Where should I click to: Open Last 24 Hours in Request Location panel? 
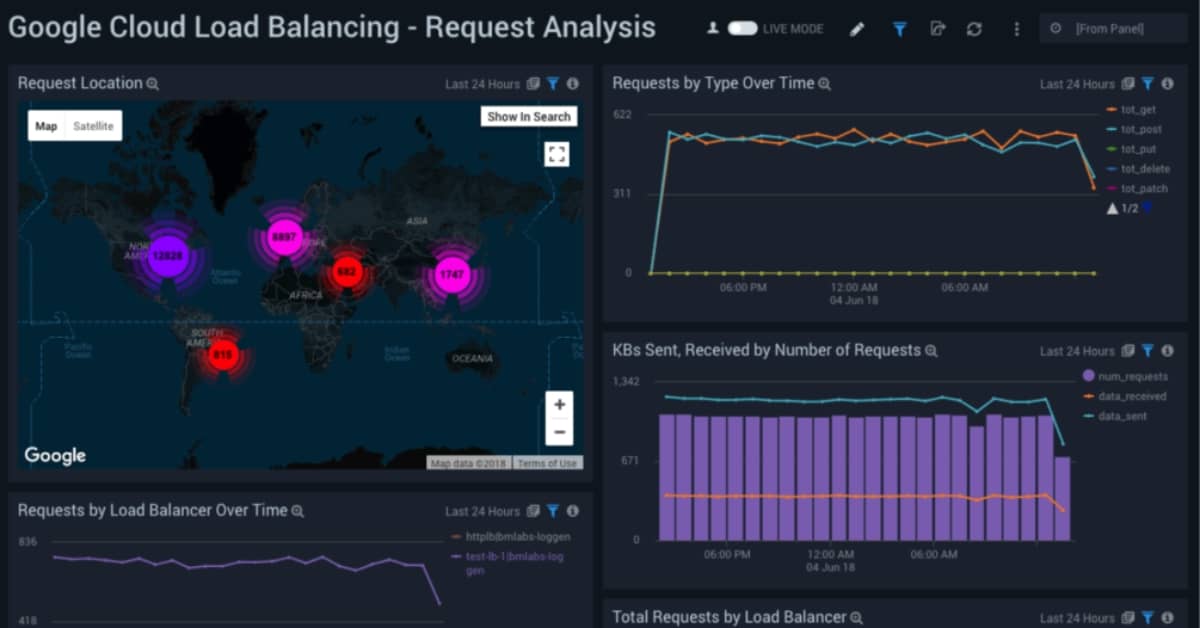click(483, 85)
